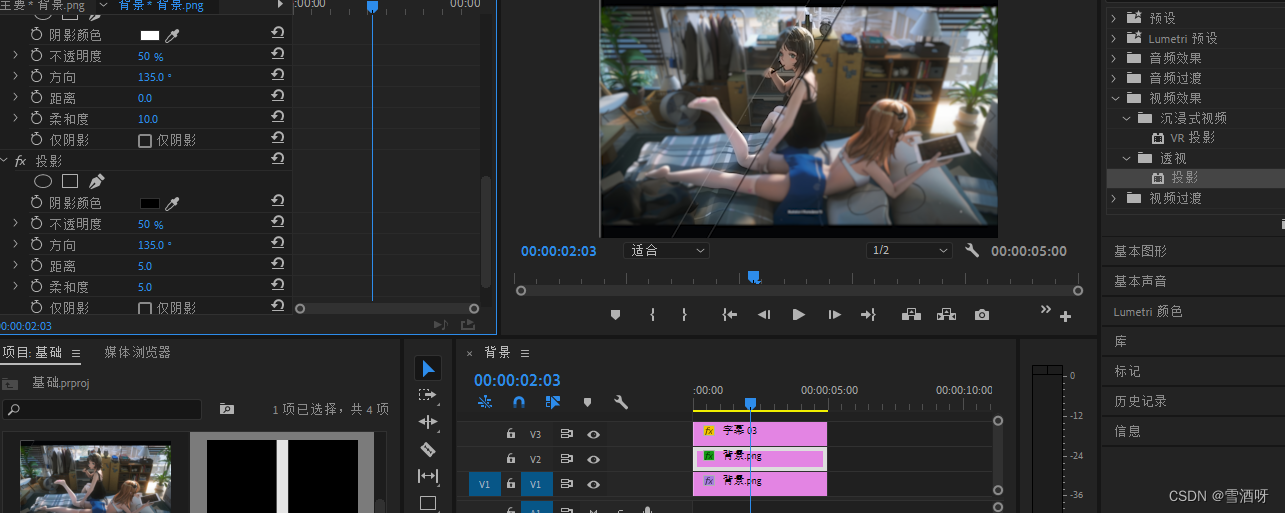1285x513 pixels.
Task: Expand the 视频过渡 folder
Action: [x=1114, y=198]
